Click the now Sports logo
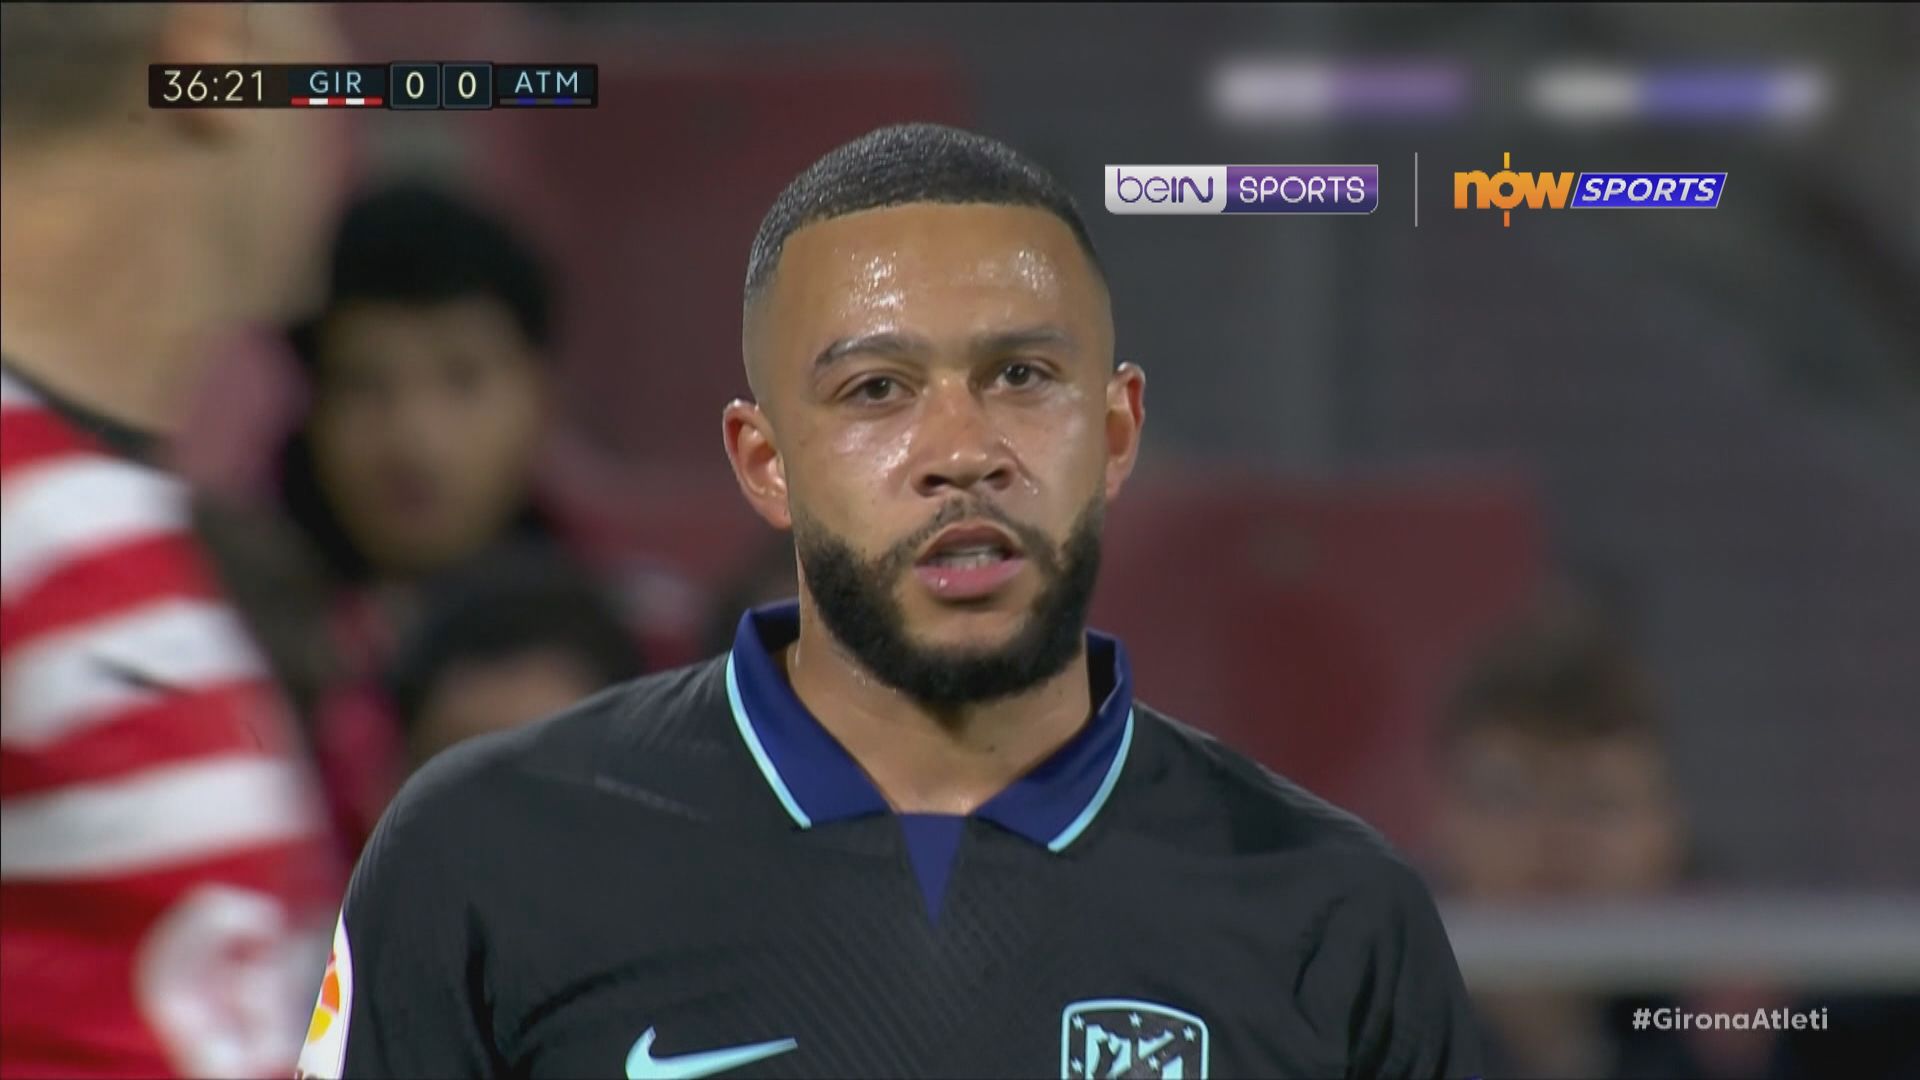 pos(1589,189)
